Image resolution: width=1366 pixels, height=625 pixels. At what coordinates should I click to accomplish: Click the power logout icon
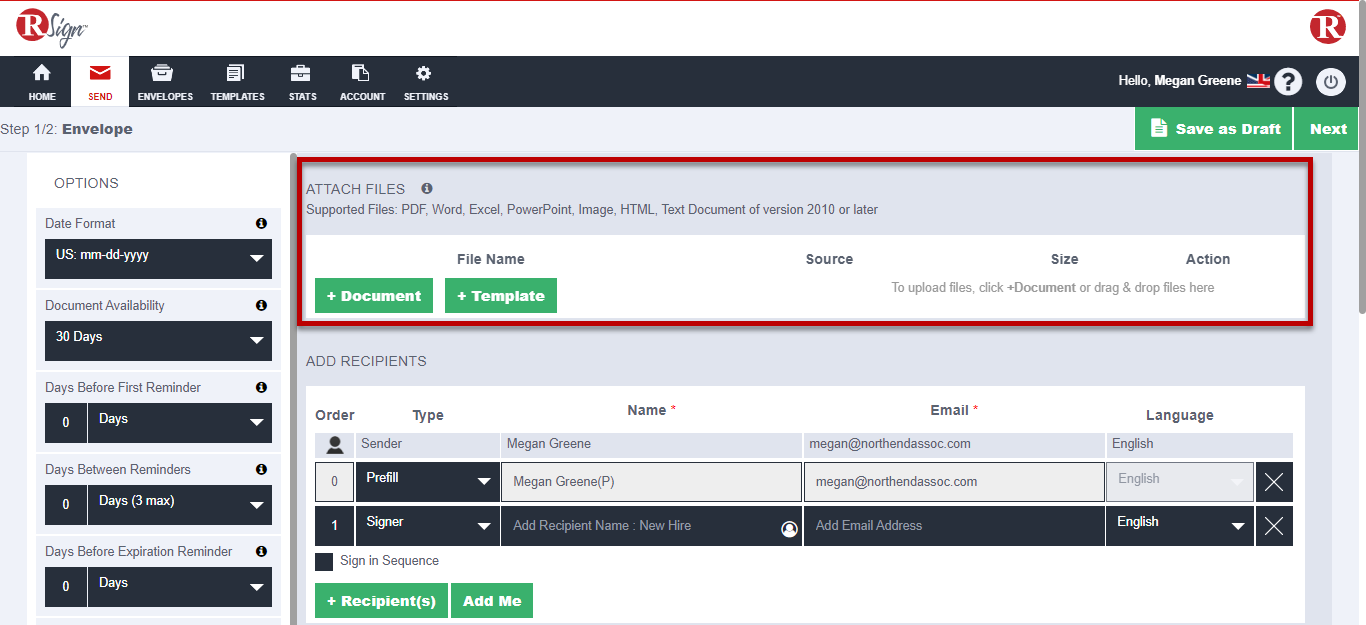pyautogui.click(x=1330, y=82)
